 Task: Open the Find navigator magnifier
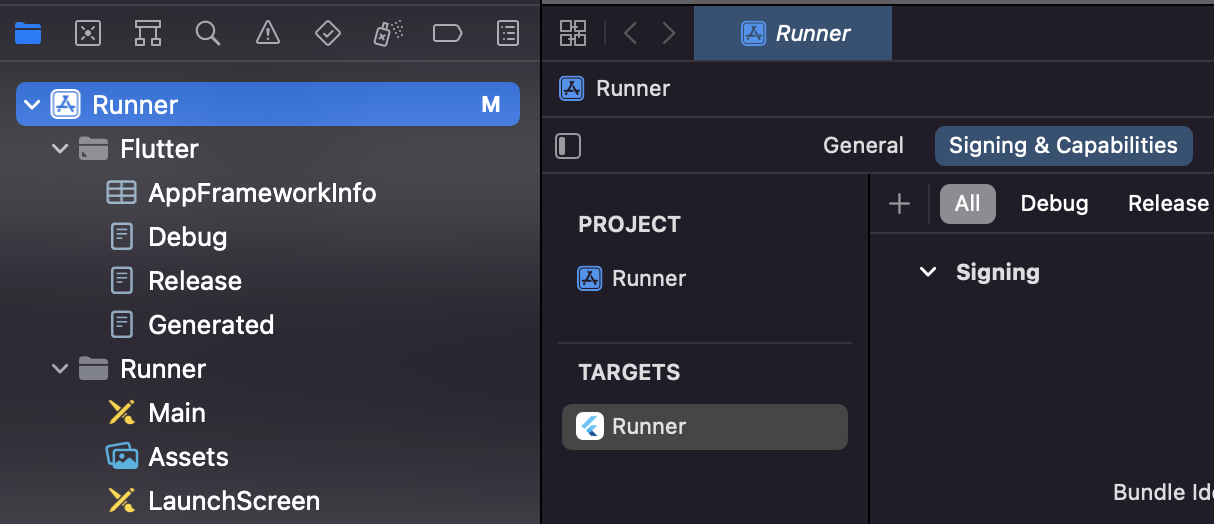[x=208, y=33]
